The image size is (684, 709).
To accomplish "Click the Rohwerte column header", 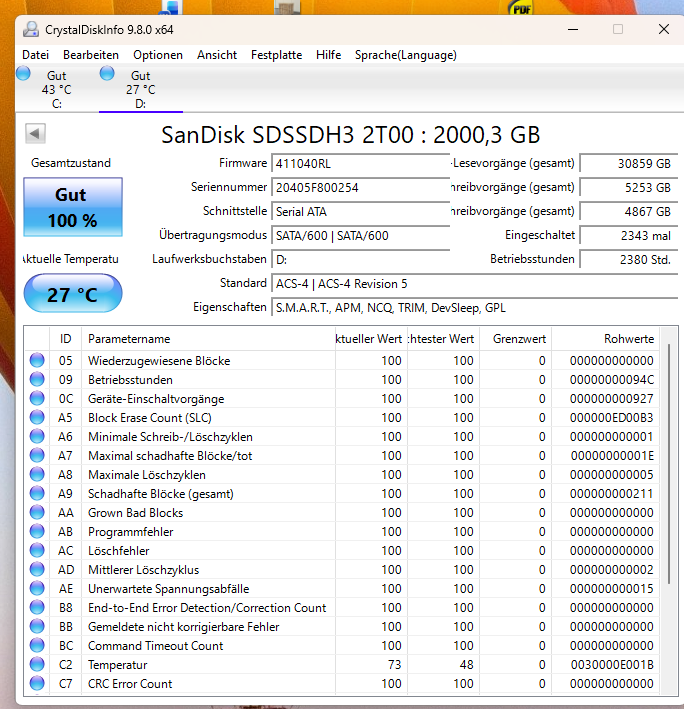I will coord(606,339).
